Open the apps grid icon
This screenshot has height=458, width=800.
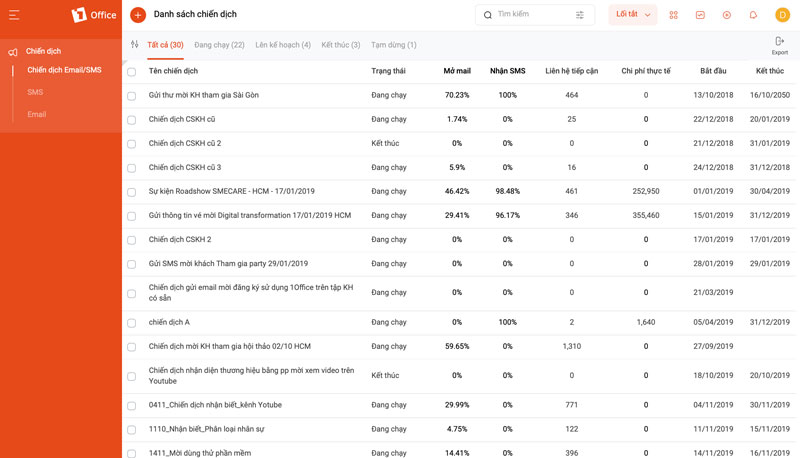[x=673, y=15]
